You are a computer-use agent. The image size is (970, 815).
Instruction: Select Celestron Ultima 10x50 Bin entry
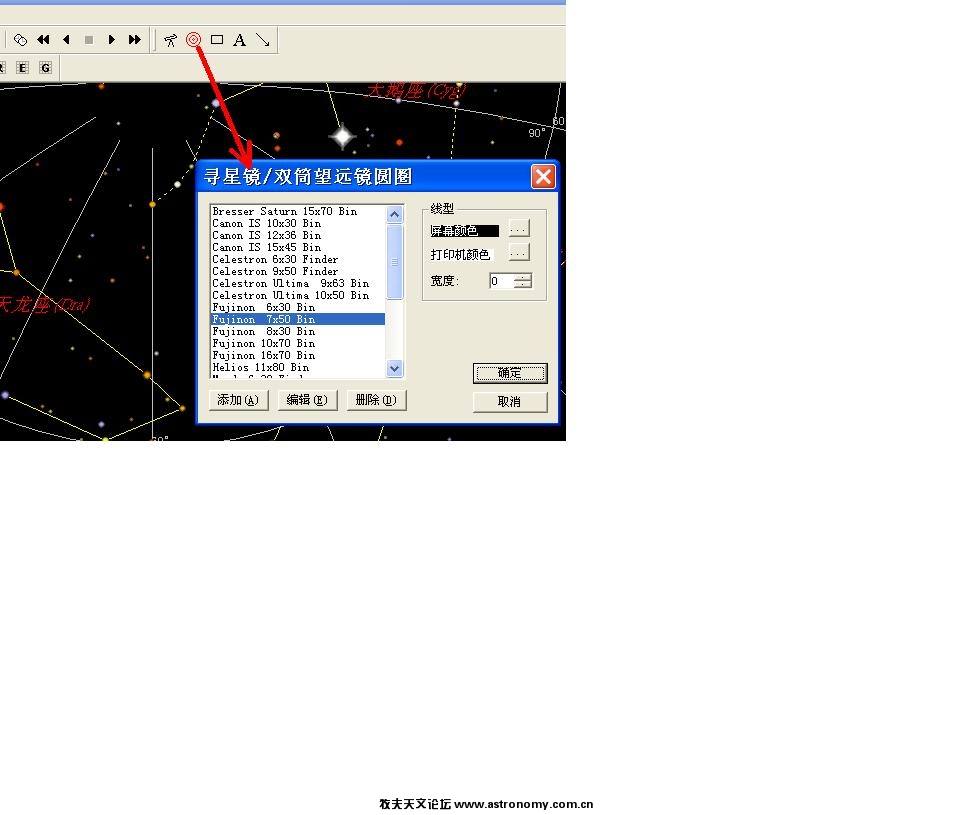click(298, 295)
